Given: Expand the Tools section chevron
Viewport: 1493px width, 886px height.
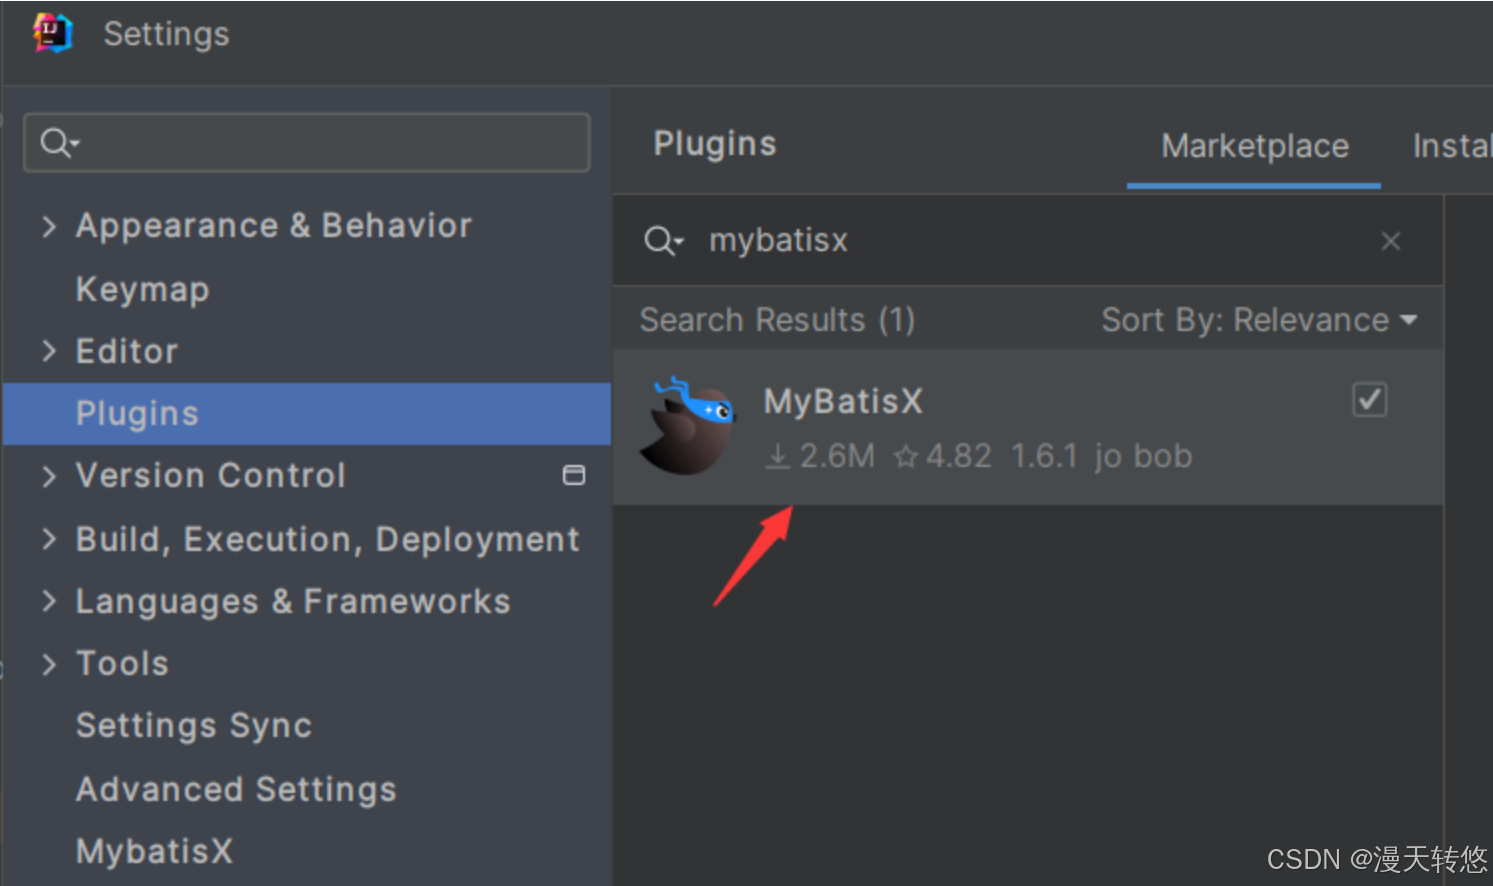Looking at the screenshot, I should click(49, 664).
